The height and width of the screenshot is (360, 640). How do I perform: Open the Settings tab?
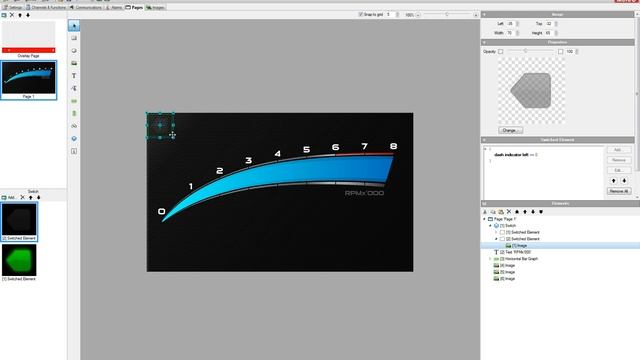point(13,7)
